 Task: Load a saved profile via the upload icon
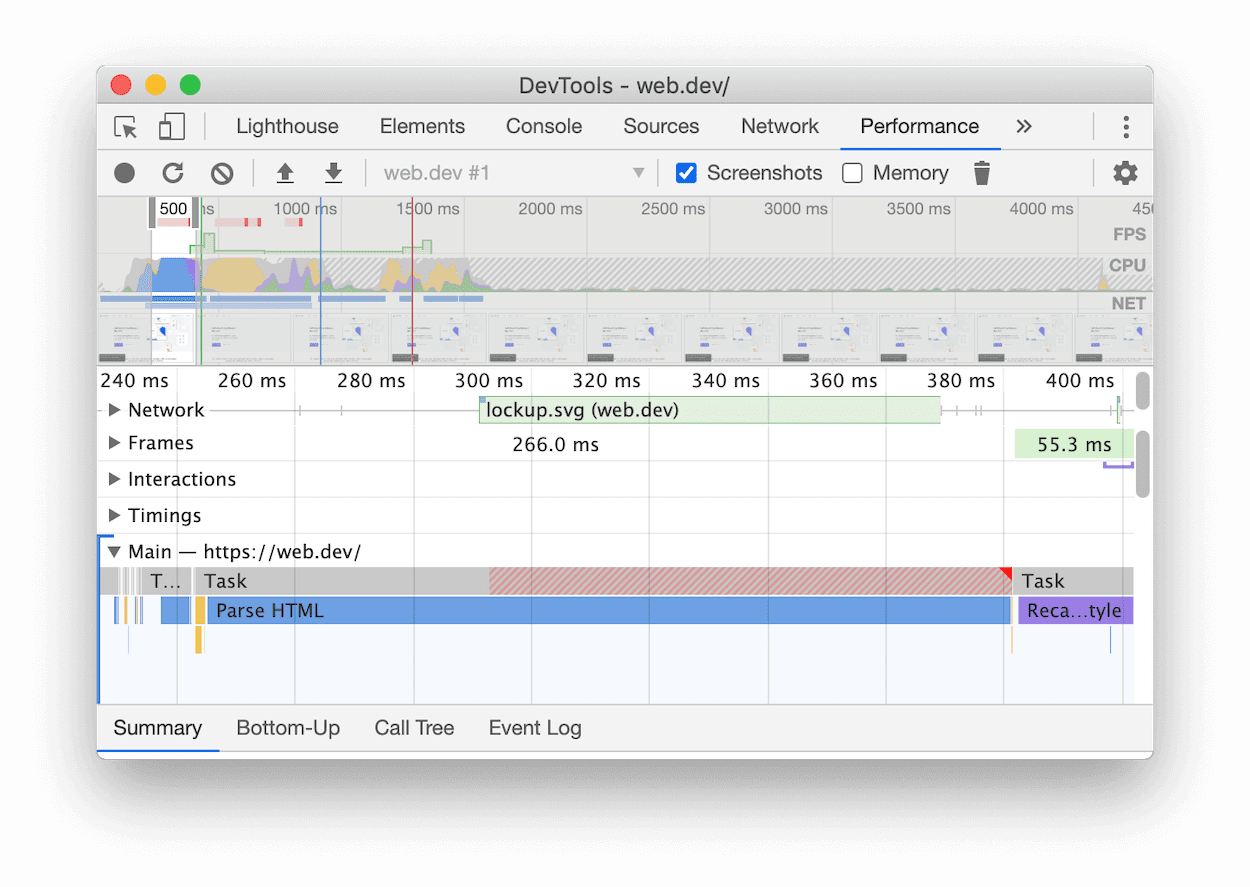pyautogui.click(x=285, y=172)
